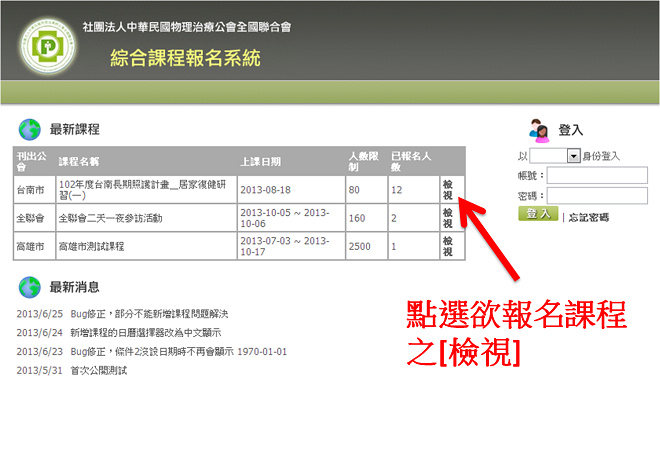Focus the 密碼 password input field
The image size is (660, 452).
coord(597,195)
